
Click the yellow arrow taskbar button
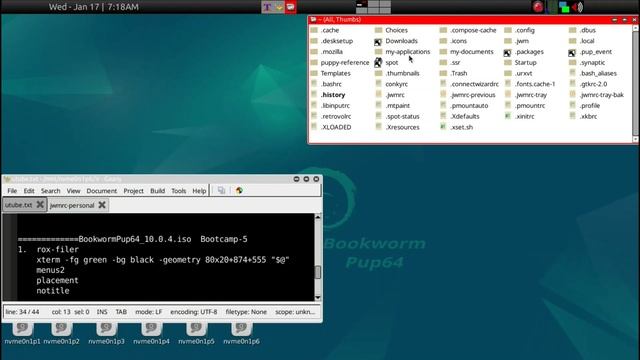279,7
